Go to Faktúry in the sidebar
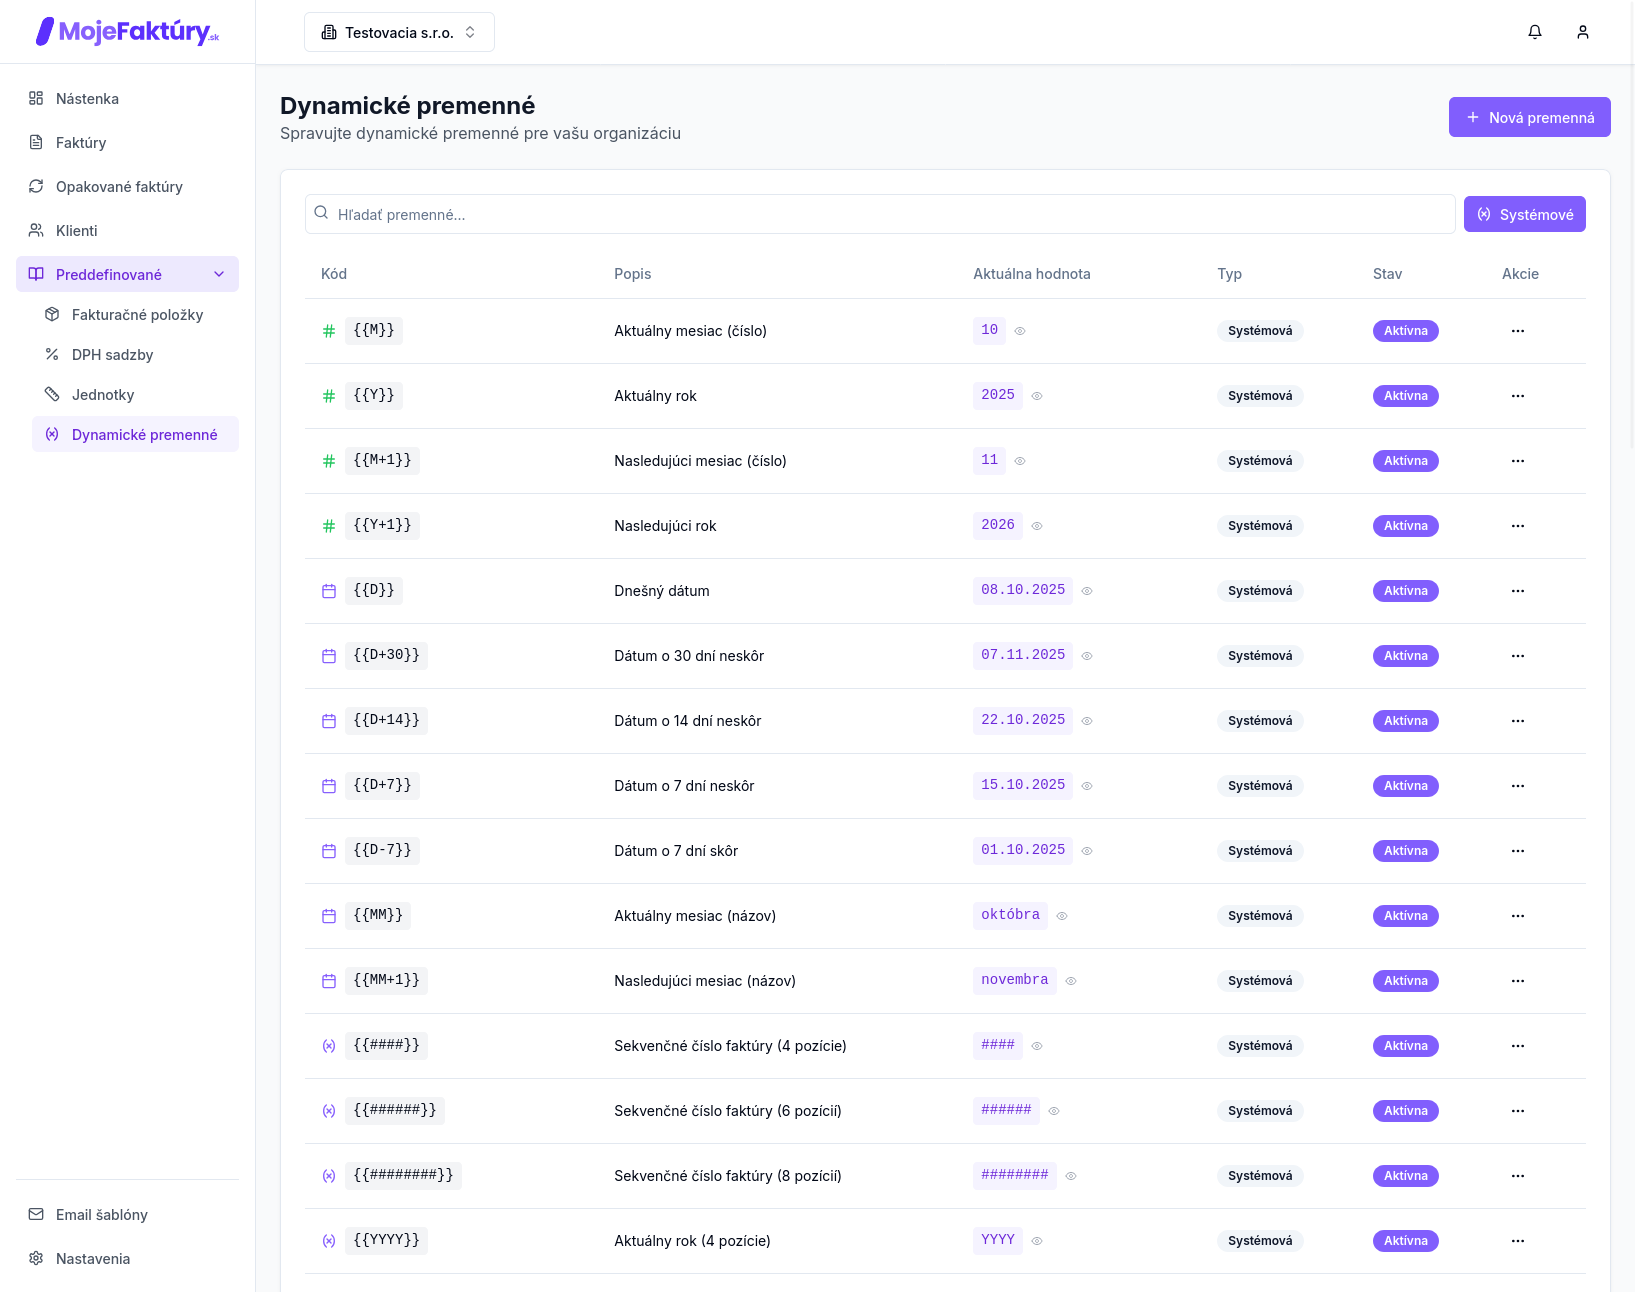Screen dimensions: 1635x1292 [x=81, y=143]
